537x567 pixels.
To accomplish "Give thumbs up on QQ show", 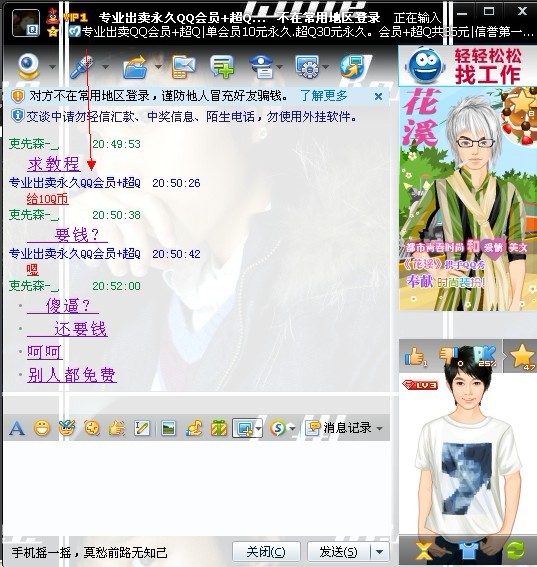I will 415,356.
